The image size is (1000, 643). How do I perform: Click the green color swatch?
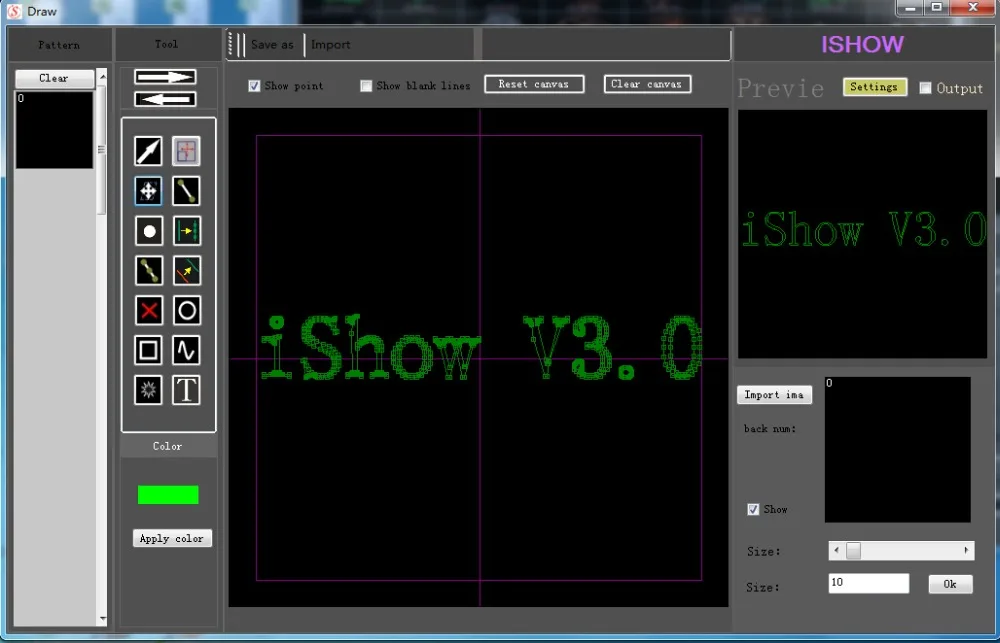click(168, 495)
